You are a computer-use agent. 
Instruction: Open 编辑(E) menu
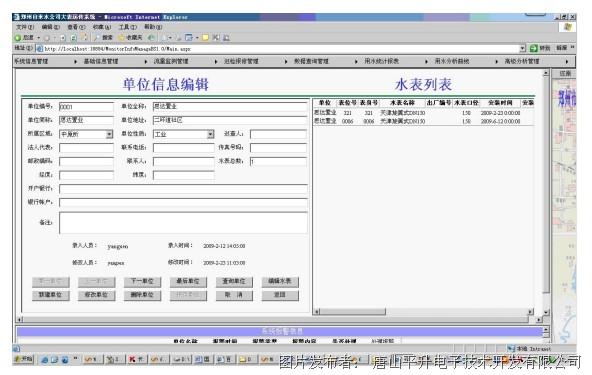coord(51,27)
